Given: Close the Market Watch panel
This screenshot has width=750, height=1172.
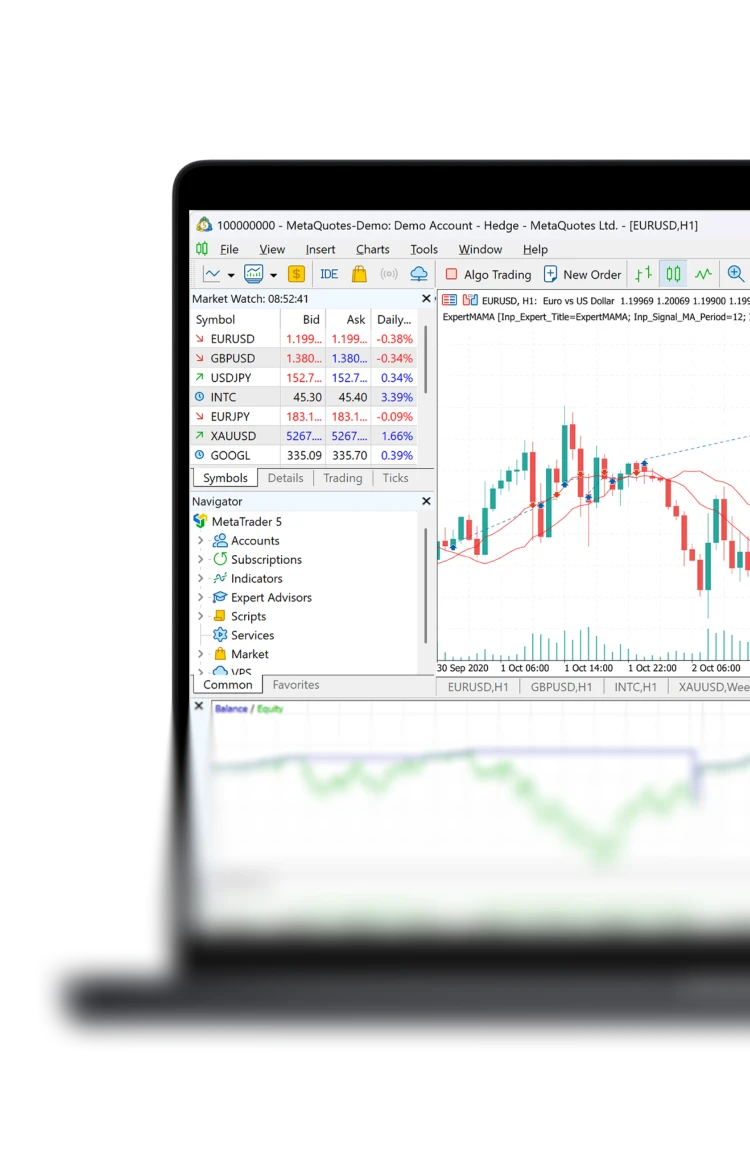Looking at the screenshot, I should click(426, 298).
